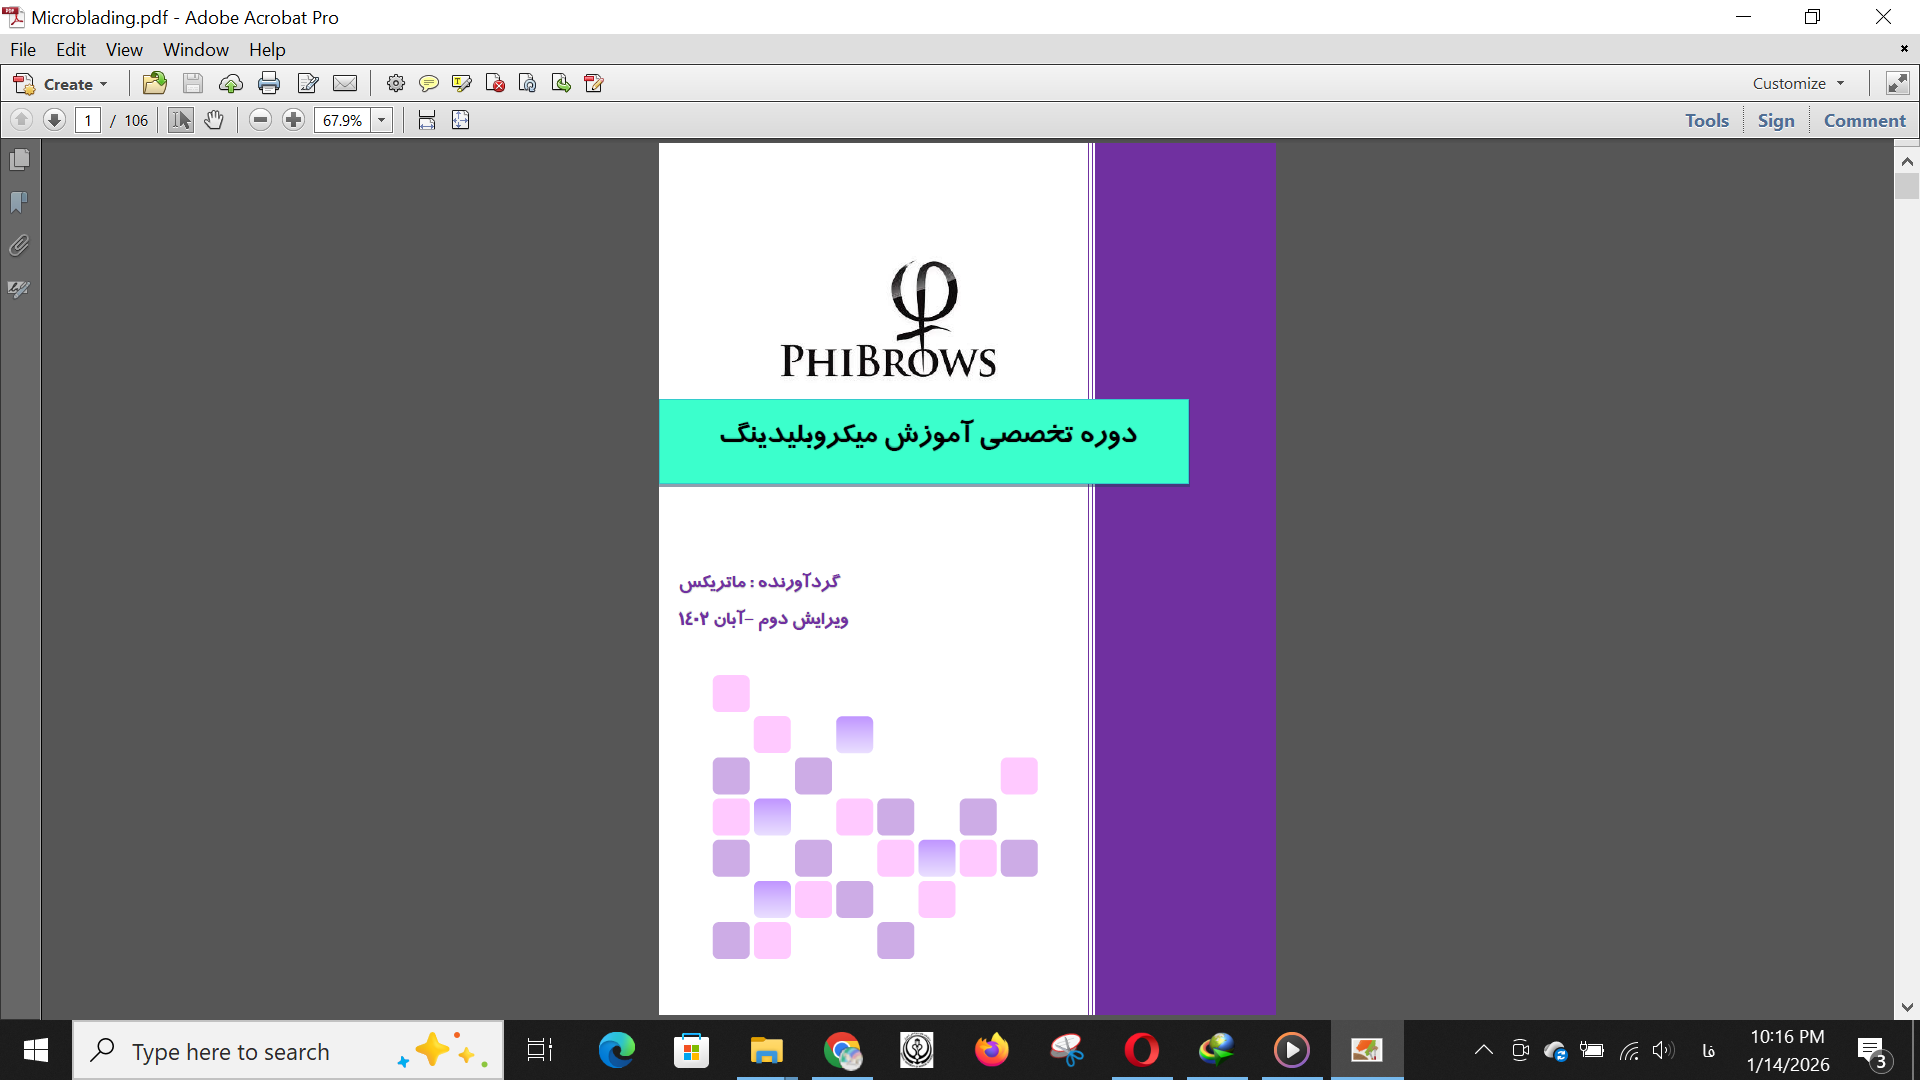Open the Edit menu

click(70, 50)
